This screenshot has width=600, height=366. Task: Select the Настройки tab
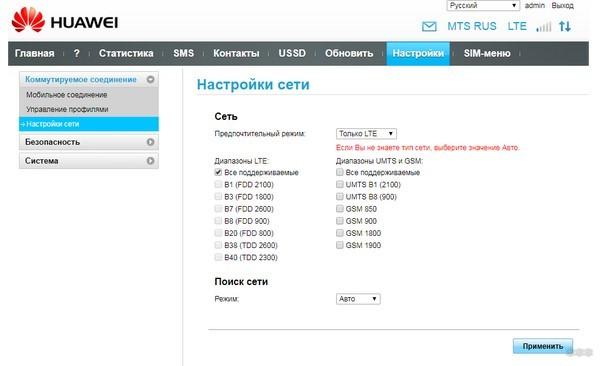tap(418, 53)
